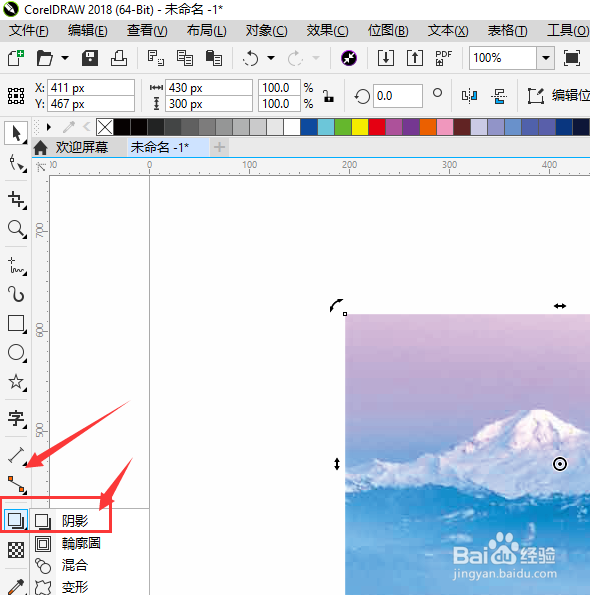Select the Crop tool
590x595 pixels.
click(16, 200)
